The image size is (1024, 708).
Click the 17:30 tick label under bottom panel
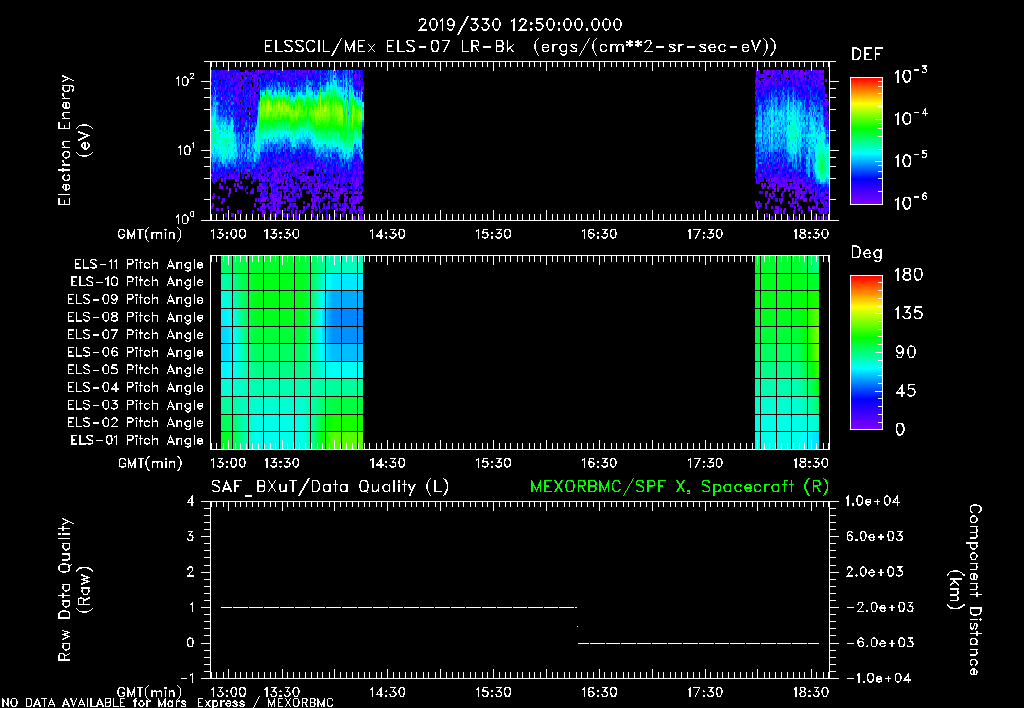pos(705,692)
